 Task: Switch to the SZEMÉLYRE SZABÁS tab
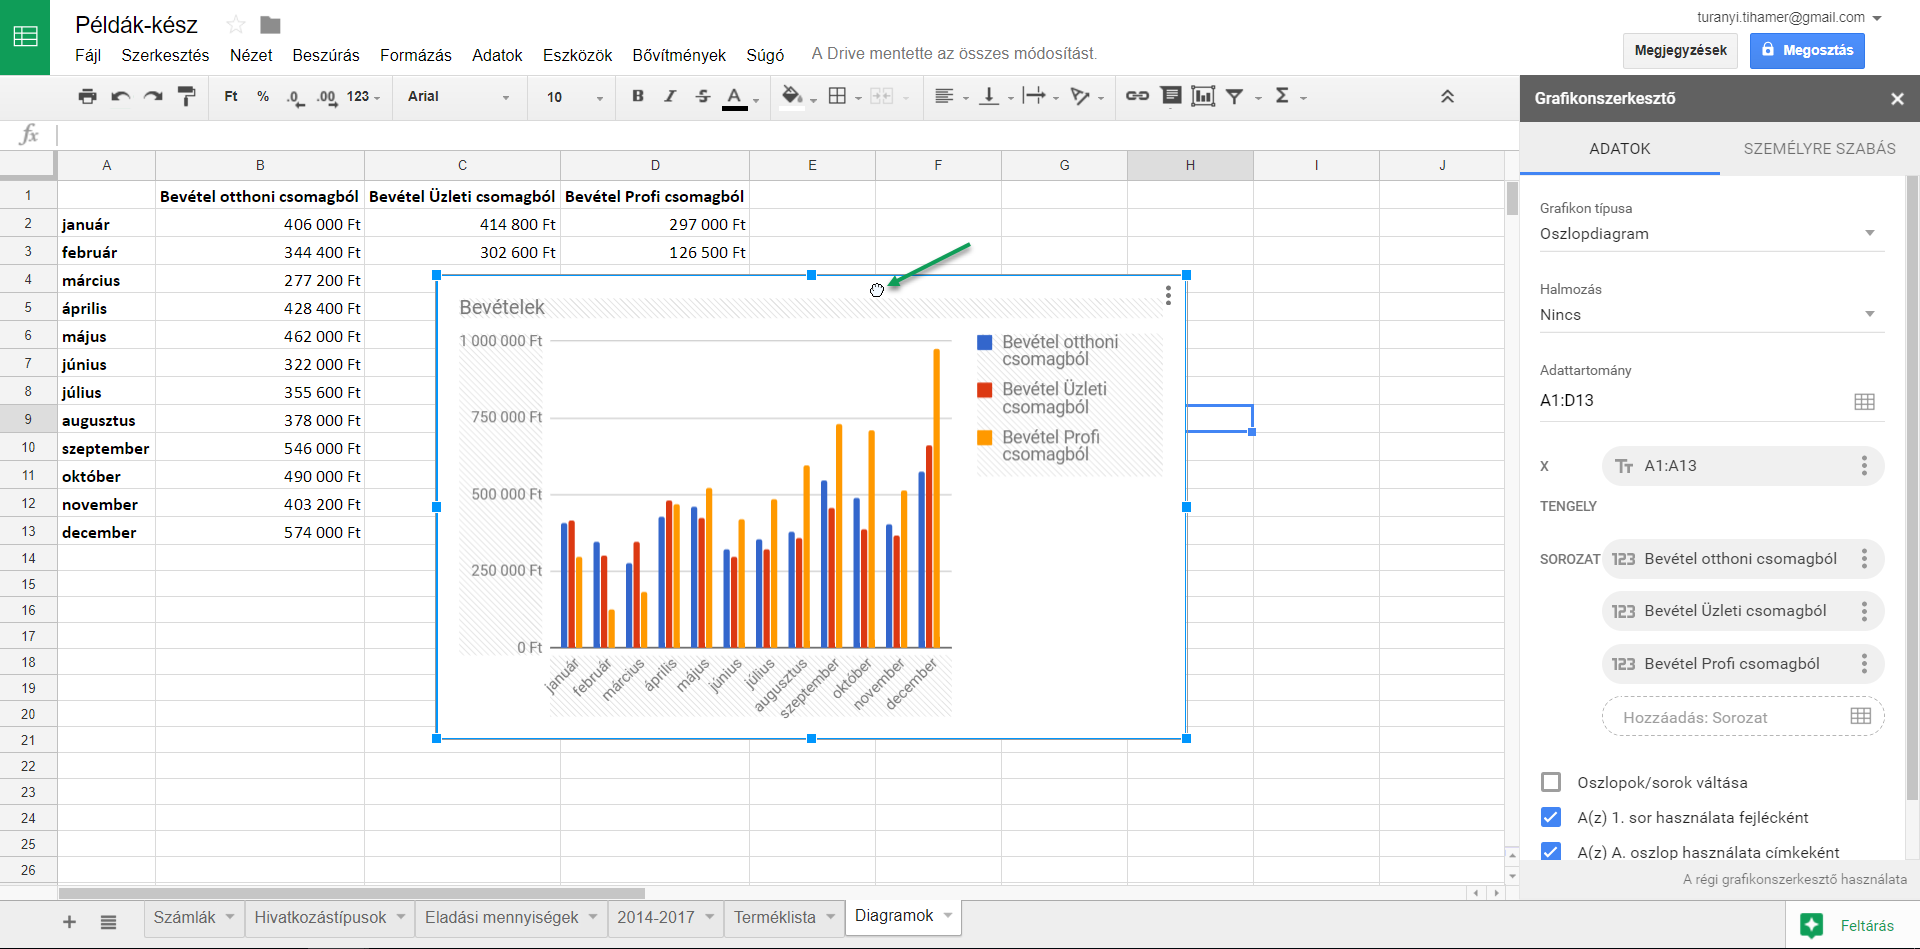coord(1819,149)
